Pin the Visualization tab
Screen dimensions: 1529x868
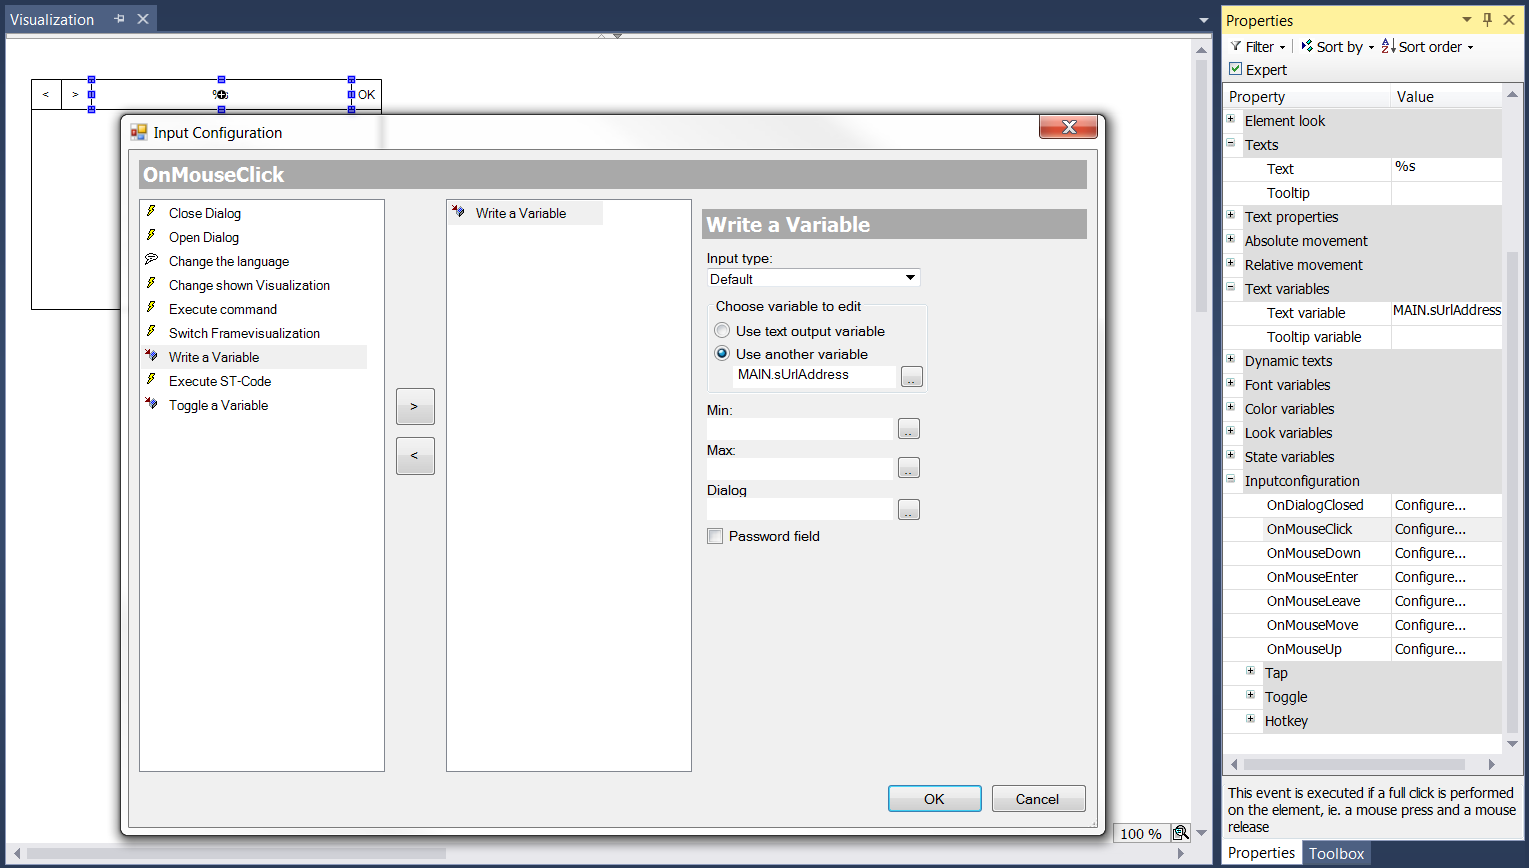(x=119, y=19)
